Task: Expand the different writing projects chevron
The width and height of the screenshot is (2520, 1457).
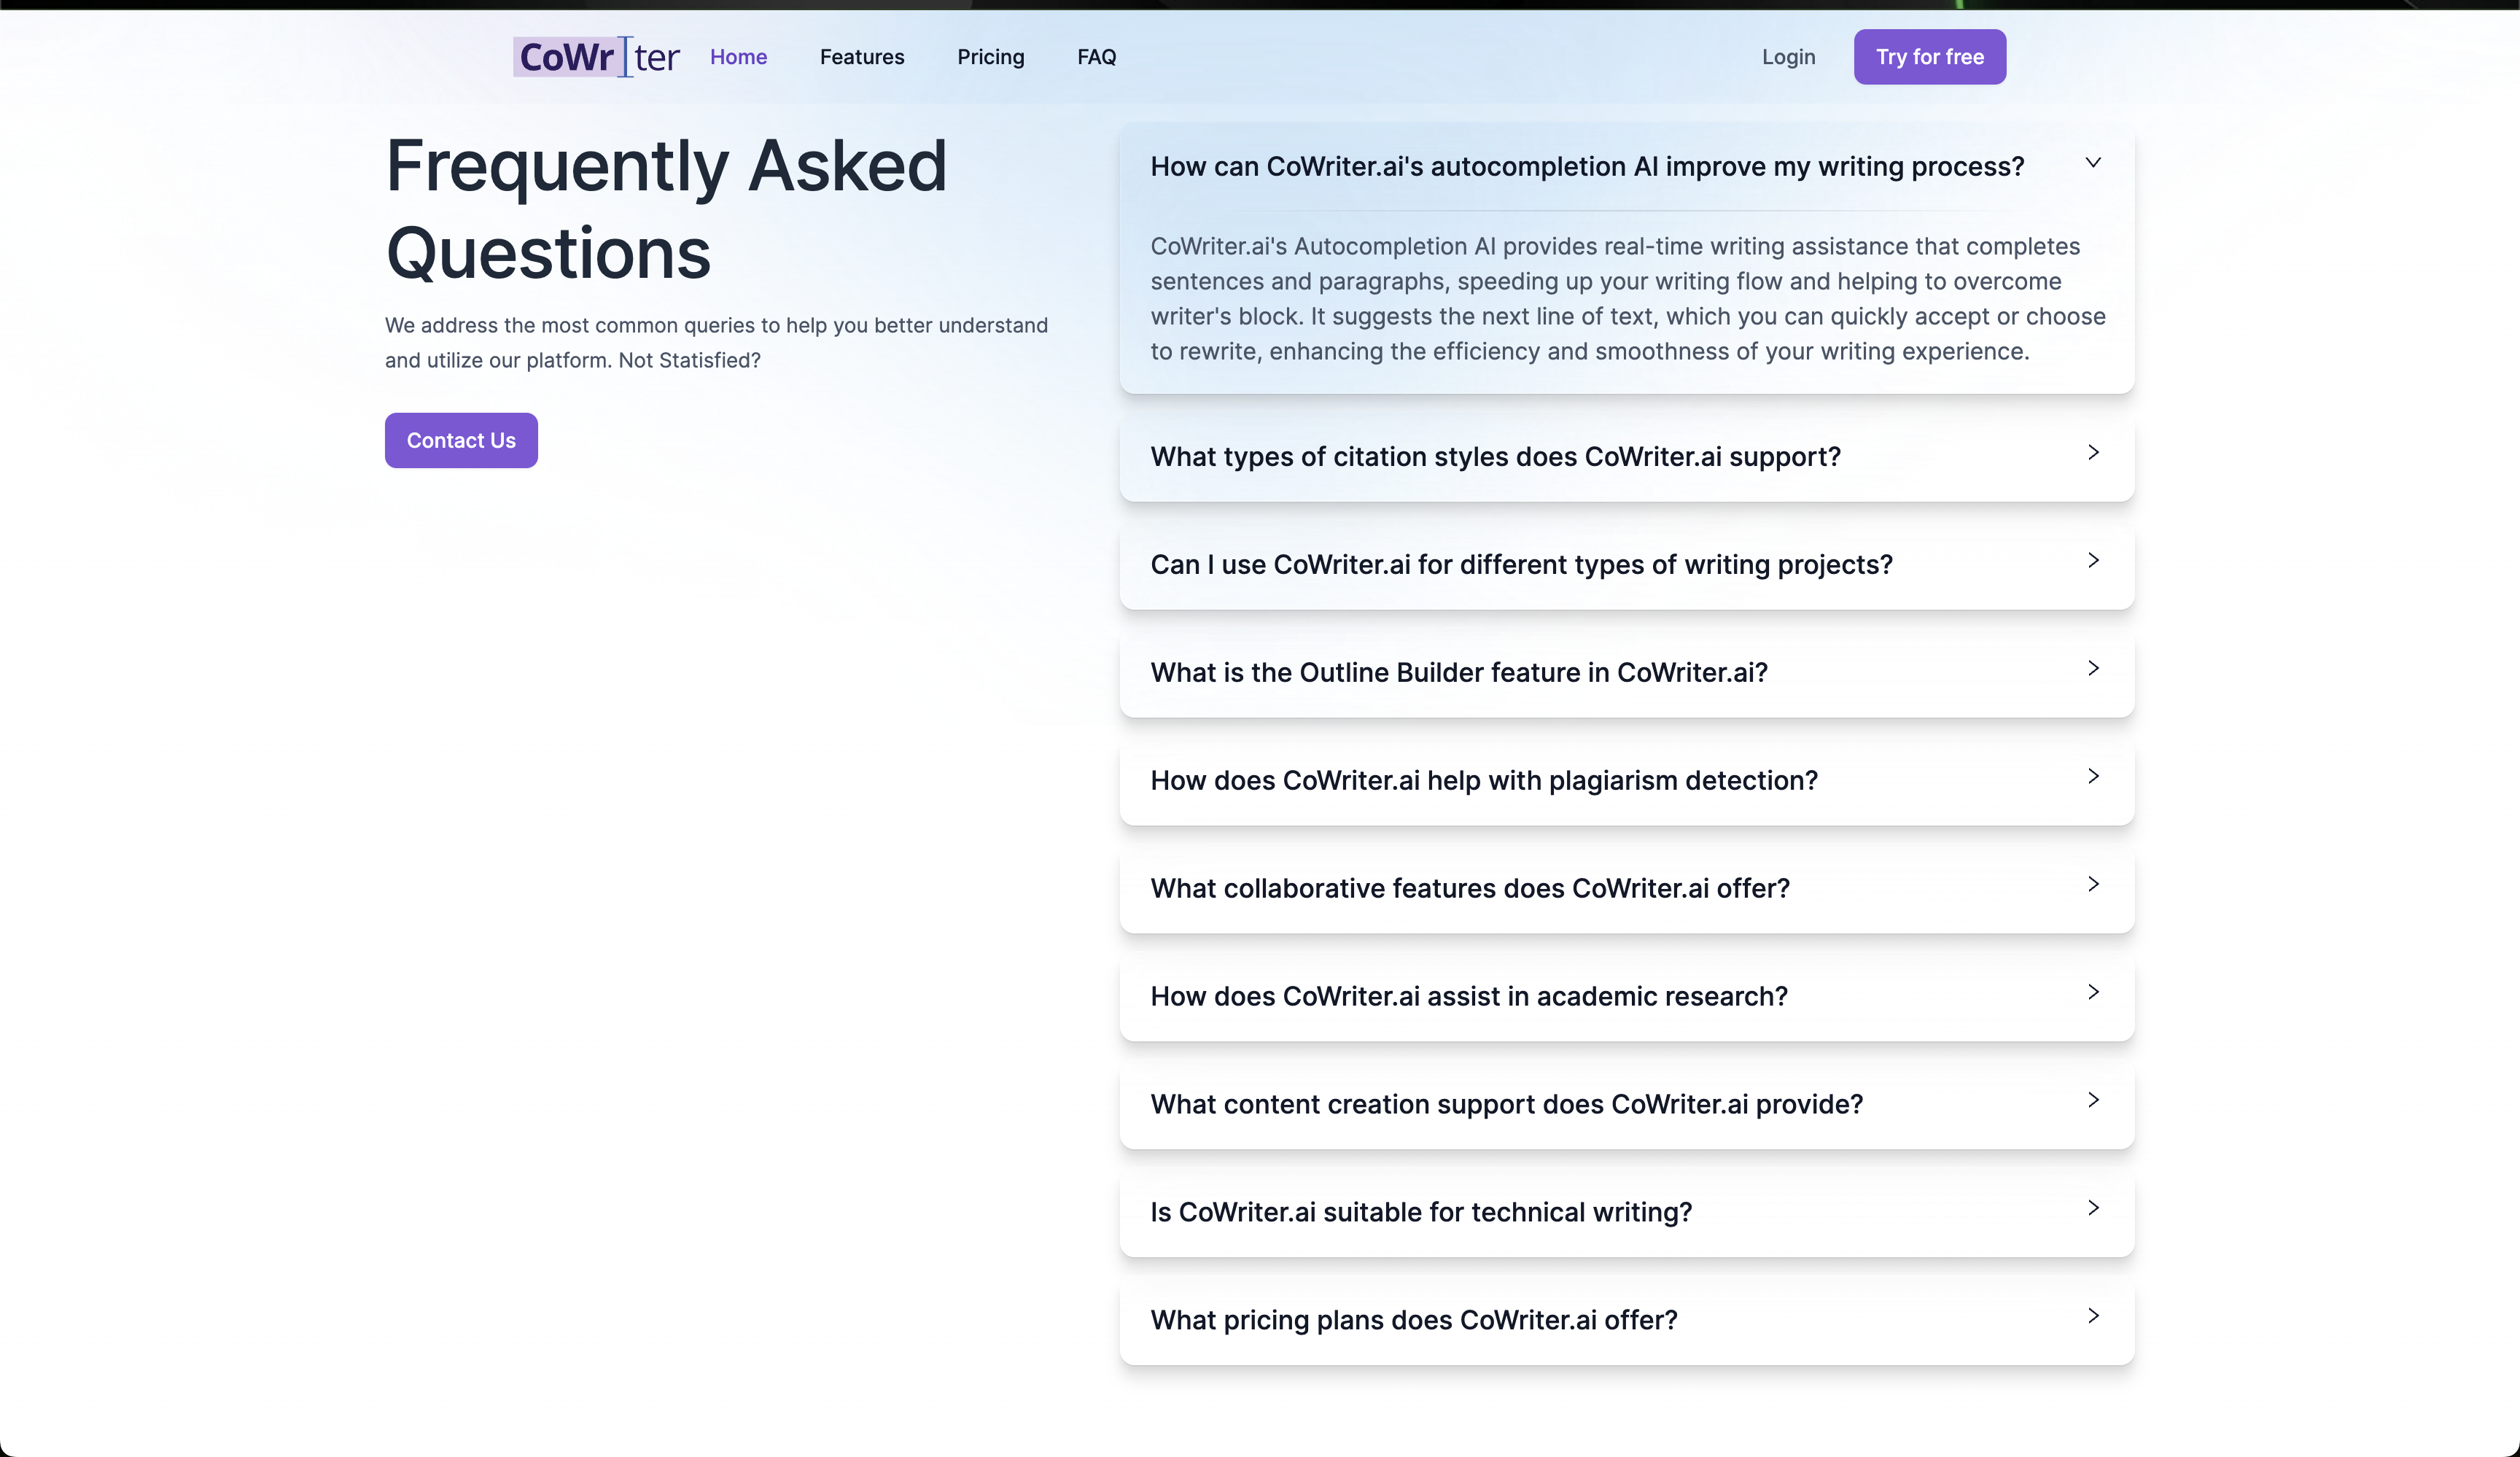Action: [2092, 561]
